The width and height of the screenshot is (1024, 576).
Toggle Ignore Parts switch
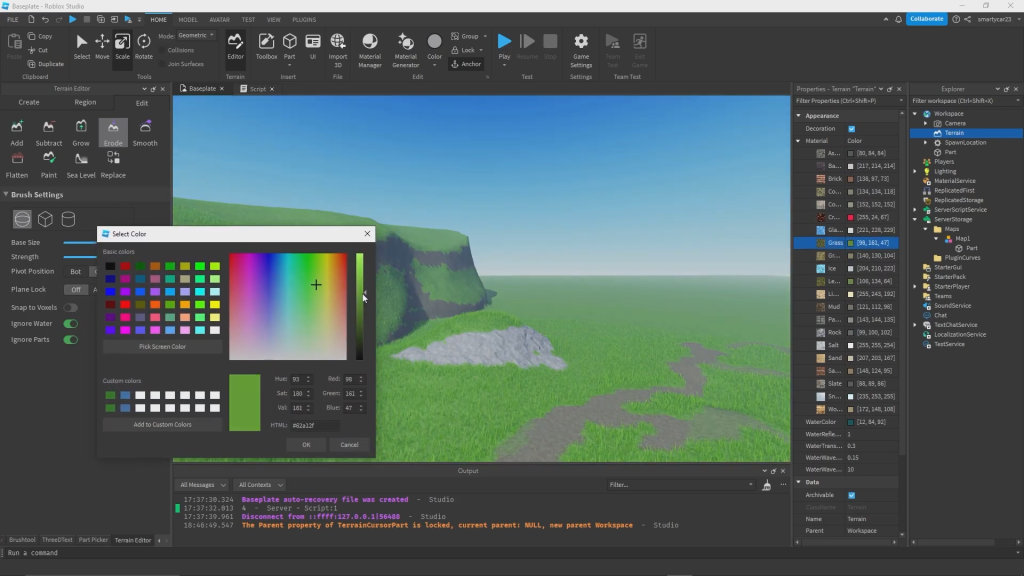[x=71, y=340]
